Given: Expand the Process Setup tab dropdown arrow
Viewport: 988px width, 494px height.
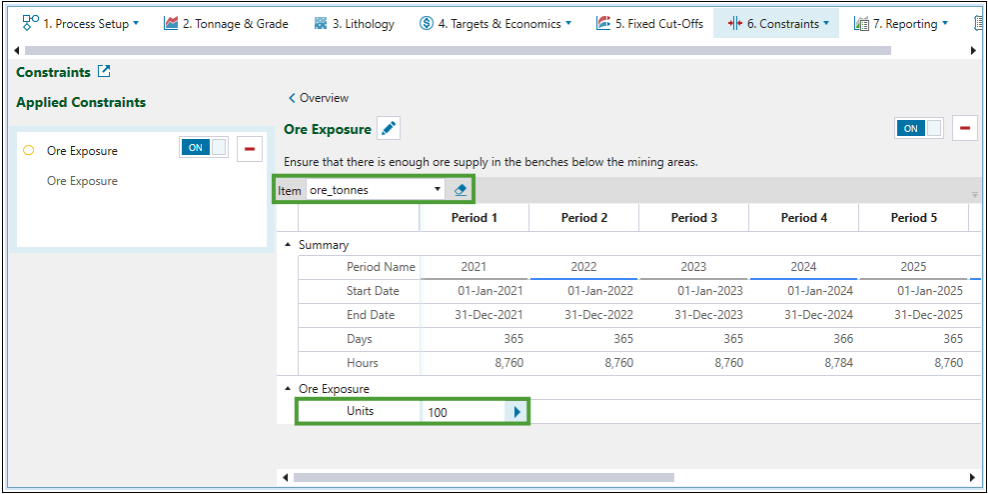Looking at the screenshot, I should [135, 24].
